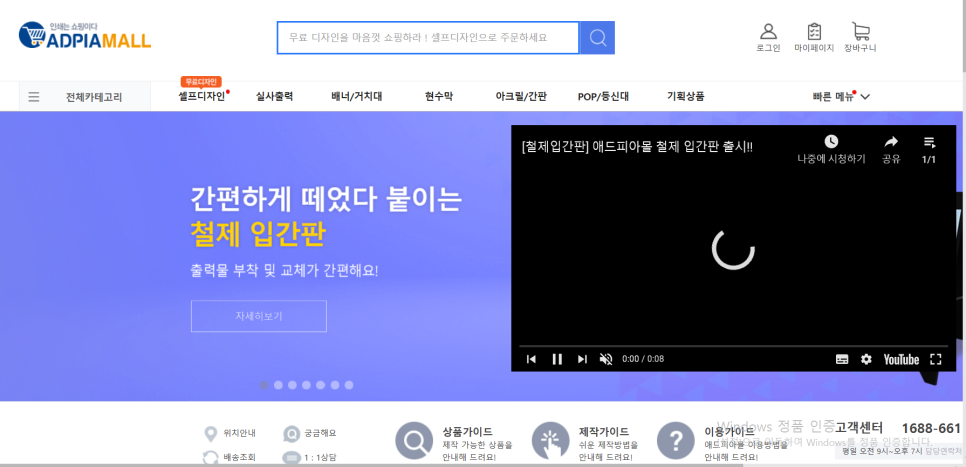This screenshot has height=467, width=966.
Task: Click the 무료디자인 orange badge
Action: (x=201, y=81)
